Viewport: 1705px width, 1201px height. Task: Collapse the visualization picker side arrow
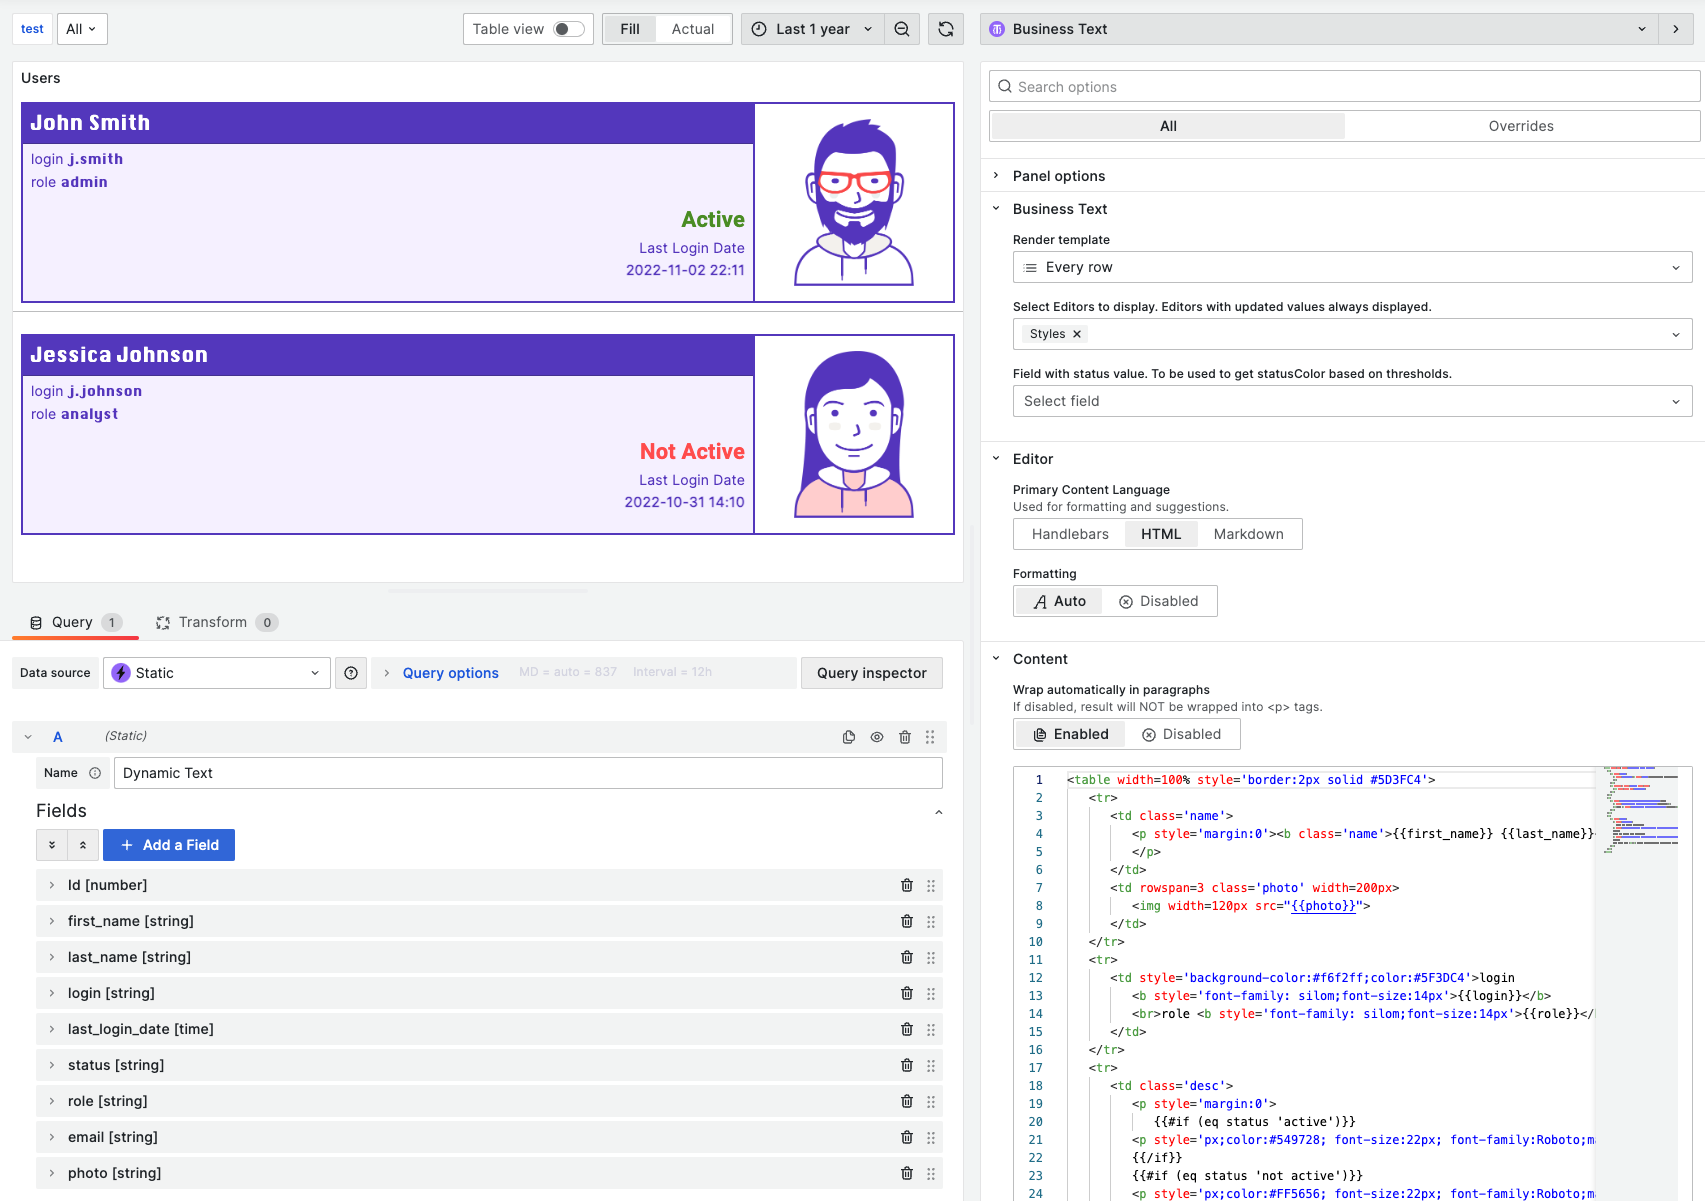[1676, 29]
